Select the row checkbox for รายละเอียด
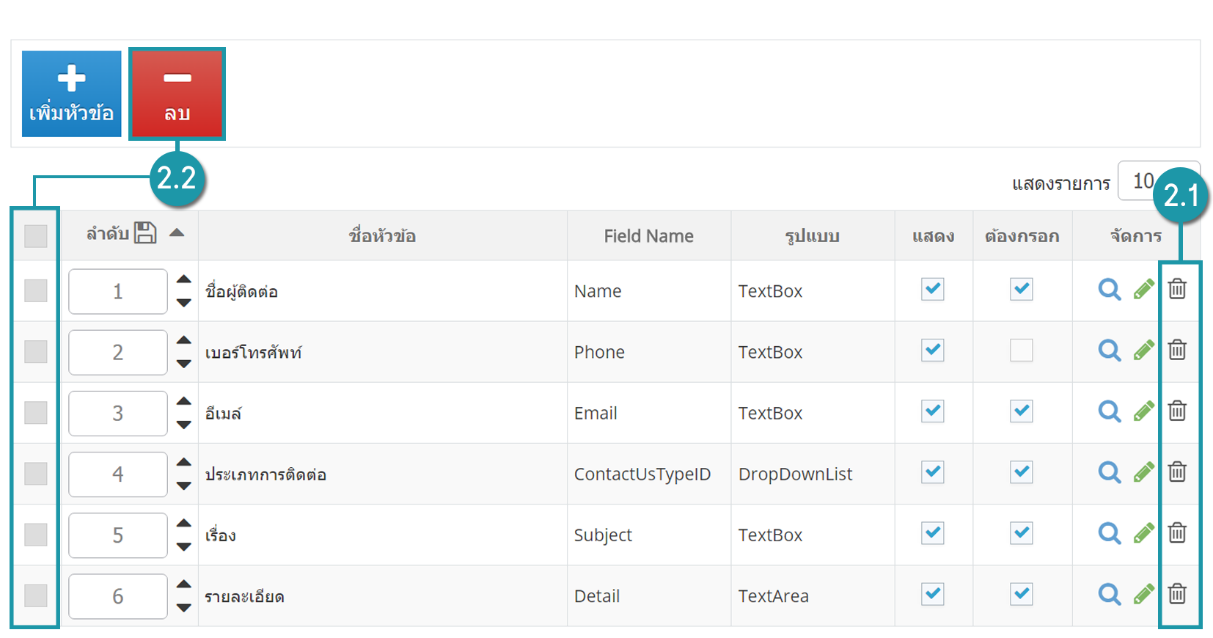Viewport: 1213px width, 638px height. coord(35,595)
